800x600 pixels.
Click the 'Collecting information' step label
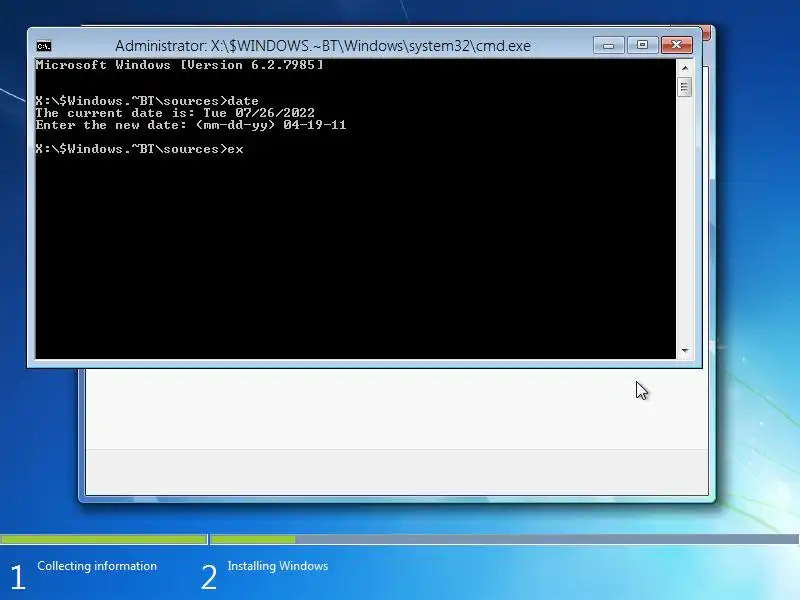tap(97, 566)
